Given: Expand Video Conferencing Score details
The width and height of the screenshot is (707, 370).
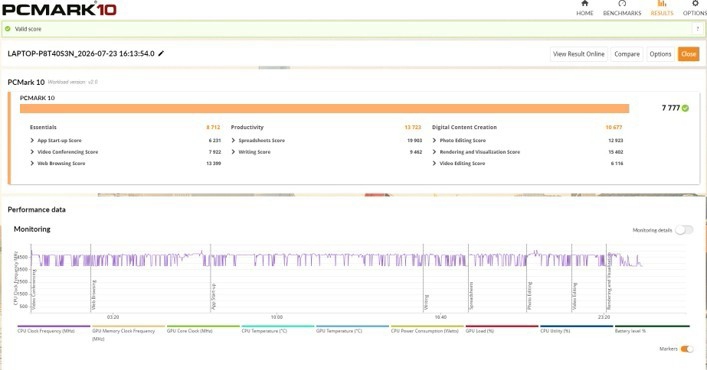Looking at the screenshot, I should tap(32, 152).
